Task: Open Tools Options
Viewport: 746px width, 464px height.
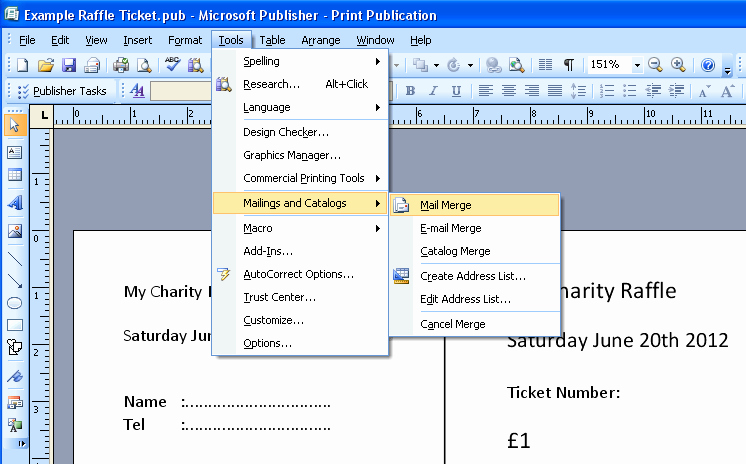Action: point(300,343)
